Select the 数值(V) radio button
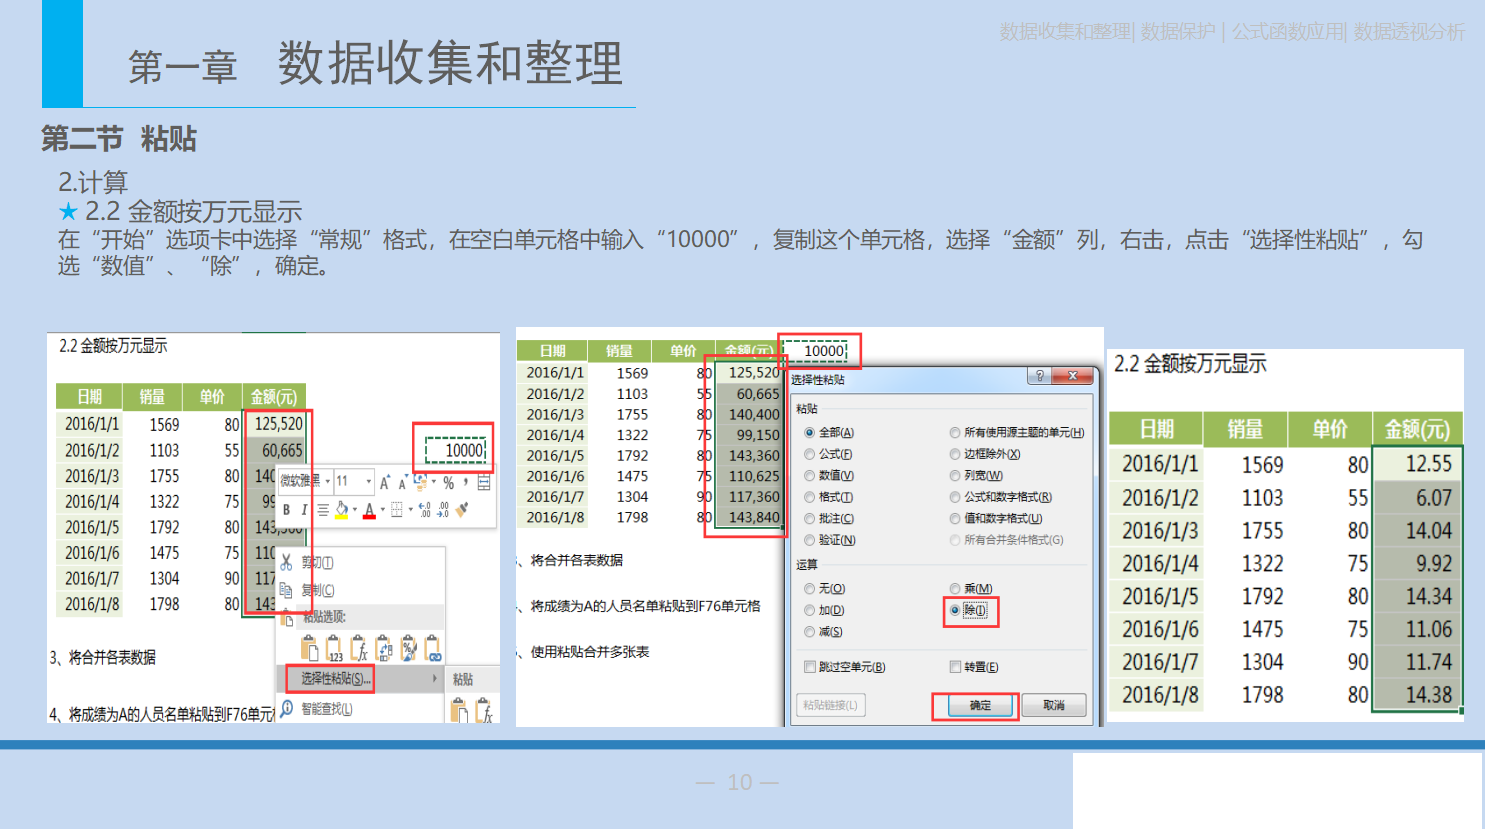Image resolution: width=1485 pixels, height=829 pixels. (x=810, y=476)
